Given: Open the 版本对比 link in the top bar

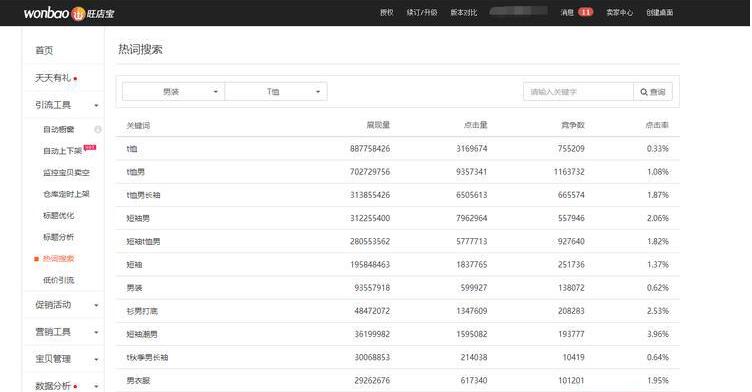Looking at the screenshot, I should click(464, 12).
